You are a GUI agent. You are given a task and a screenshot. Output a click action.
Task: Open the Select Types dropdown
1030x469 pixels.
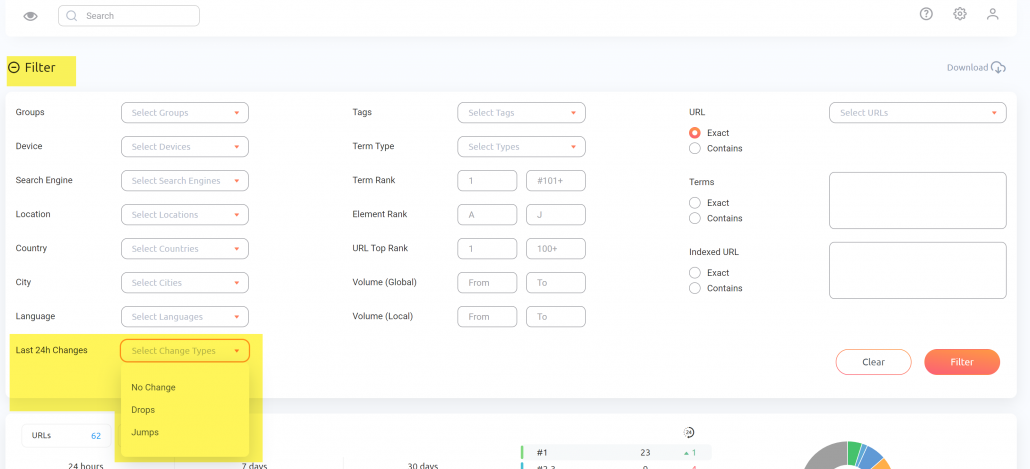coord(521,146)
